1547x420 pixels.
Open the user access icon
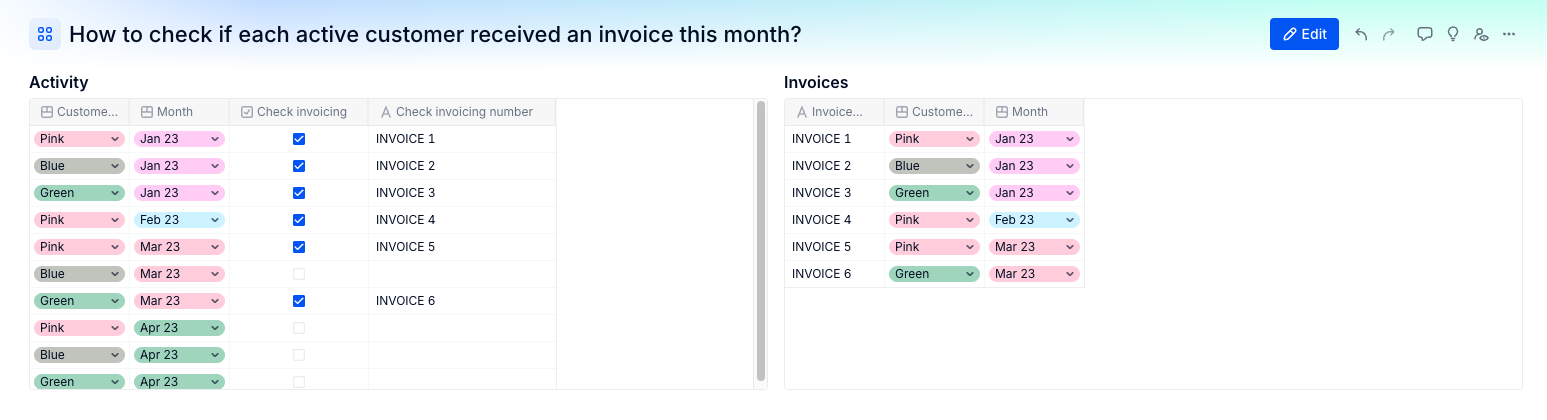tap(1481, 34)
